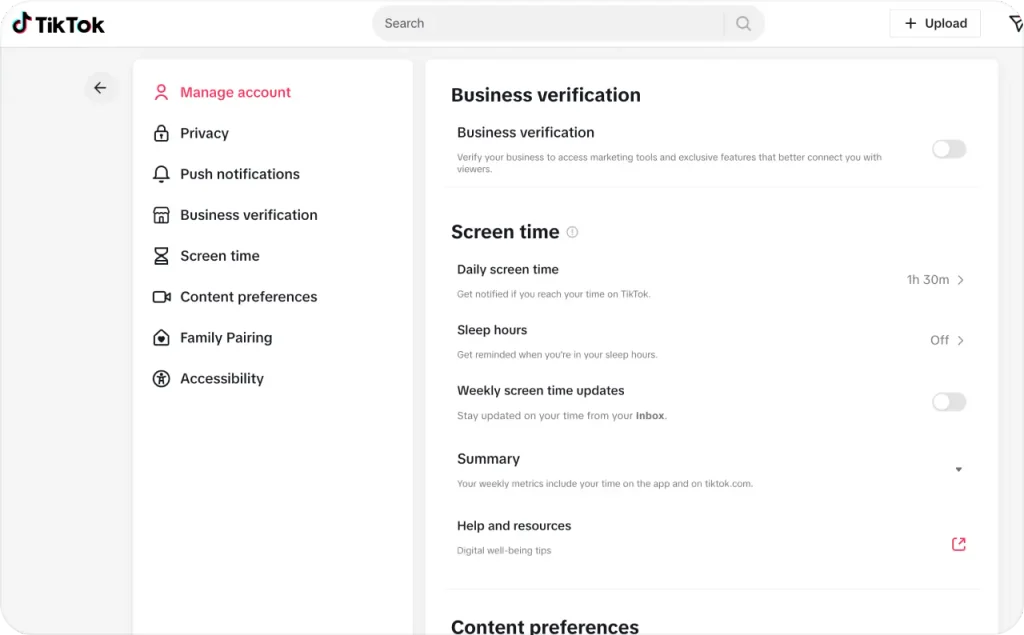
Task: Click the Family Pairing house icon
Action: 161,338
